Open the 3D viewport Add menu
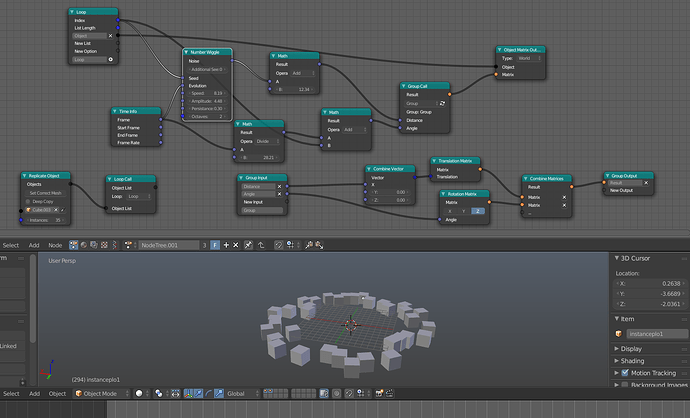 34,393
